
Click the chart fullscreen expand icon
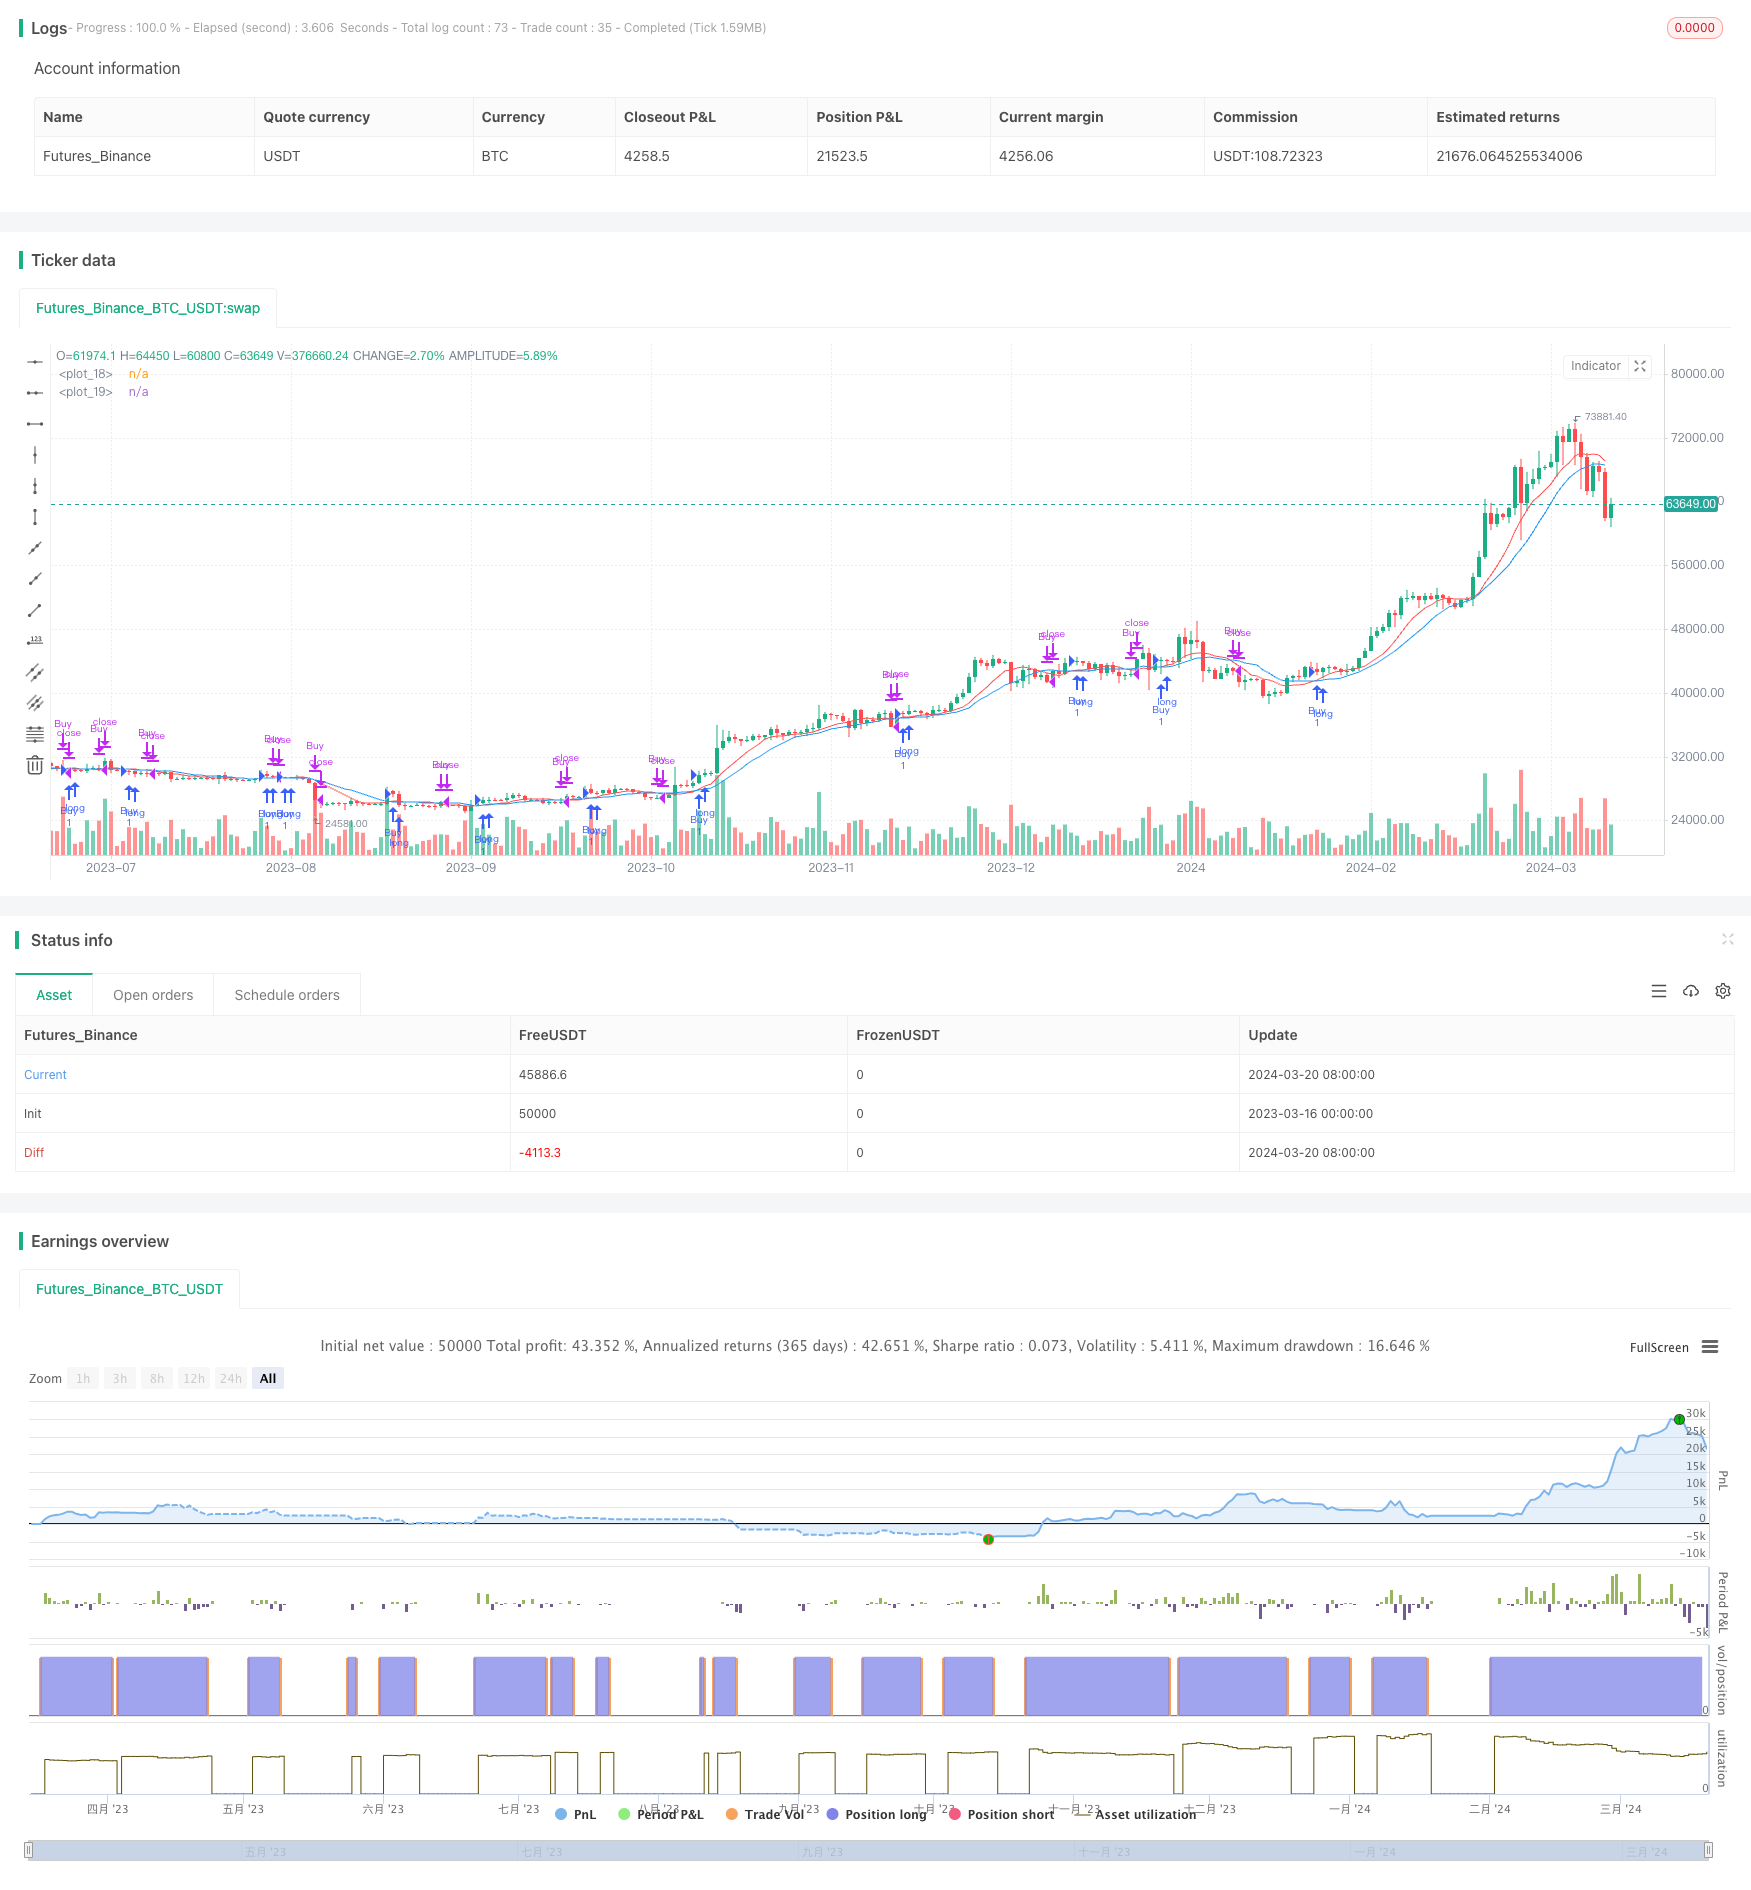[1640, 366]
